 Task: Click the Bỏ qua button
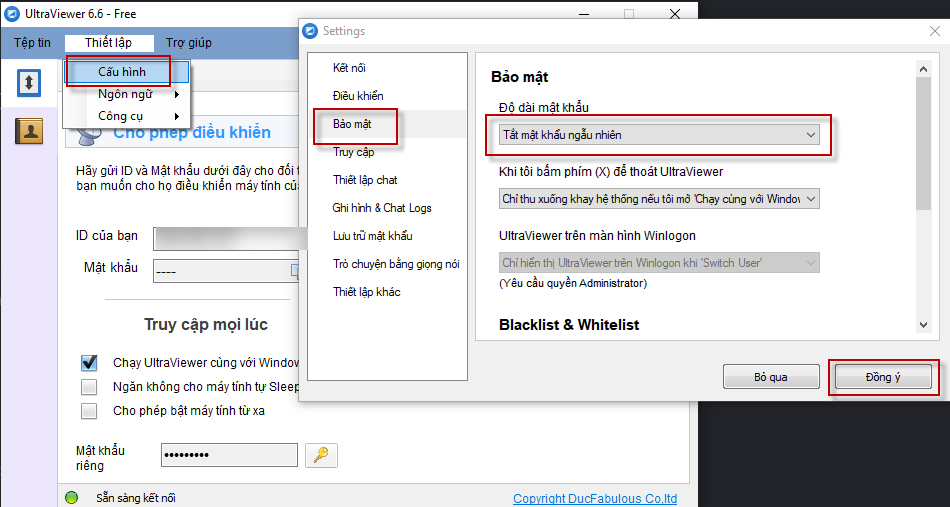[x=771, y=377]
